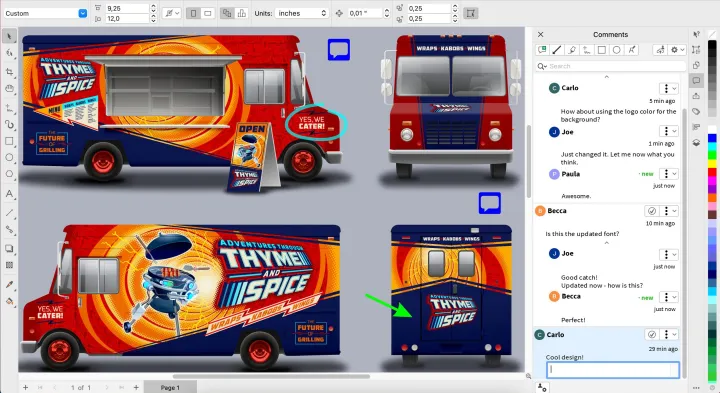Click the blue comment marker above rear truck view
Screen dimensions: 720x393
click(489, 203)
